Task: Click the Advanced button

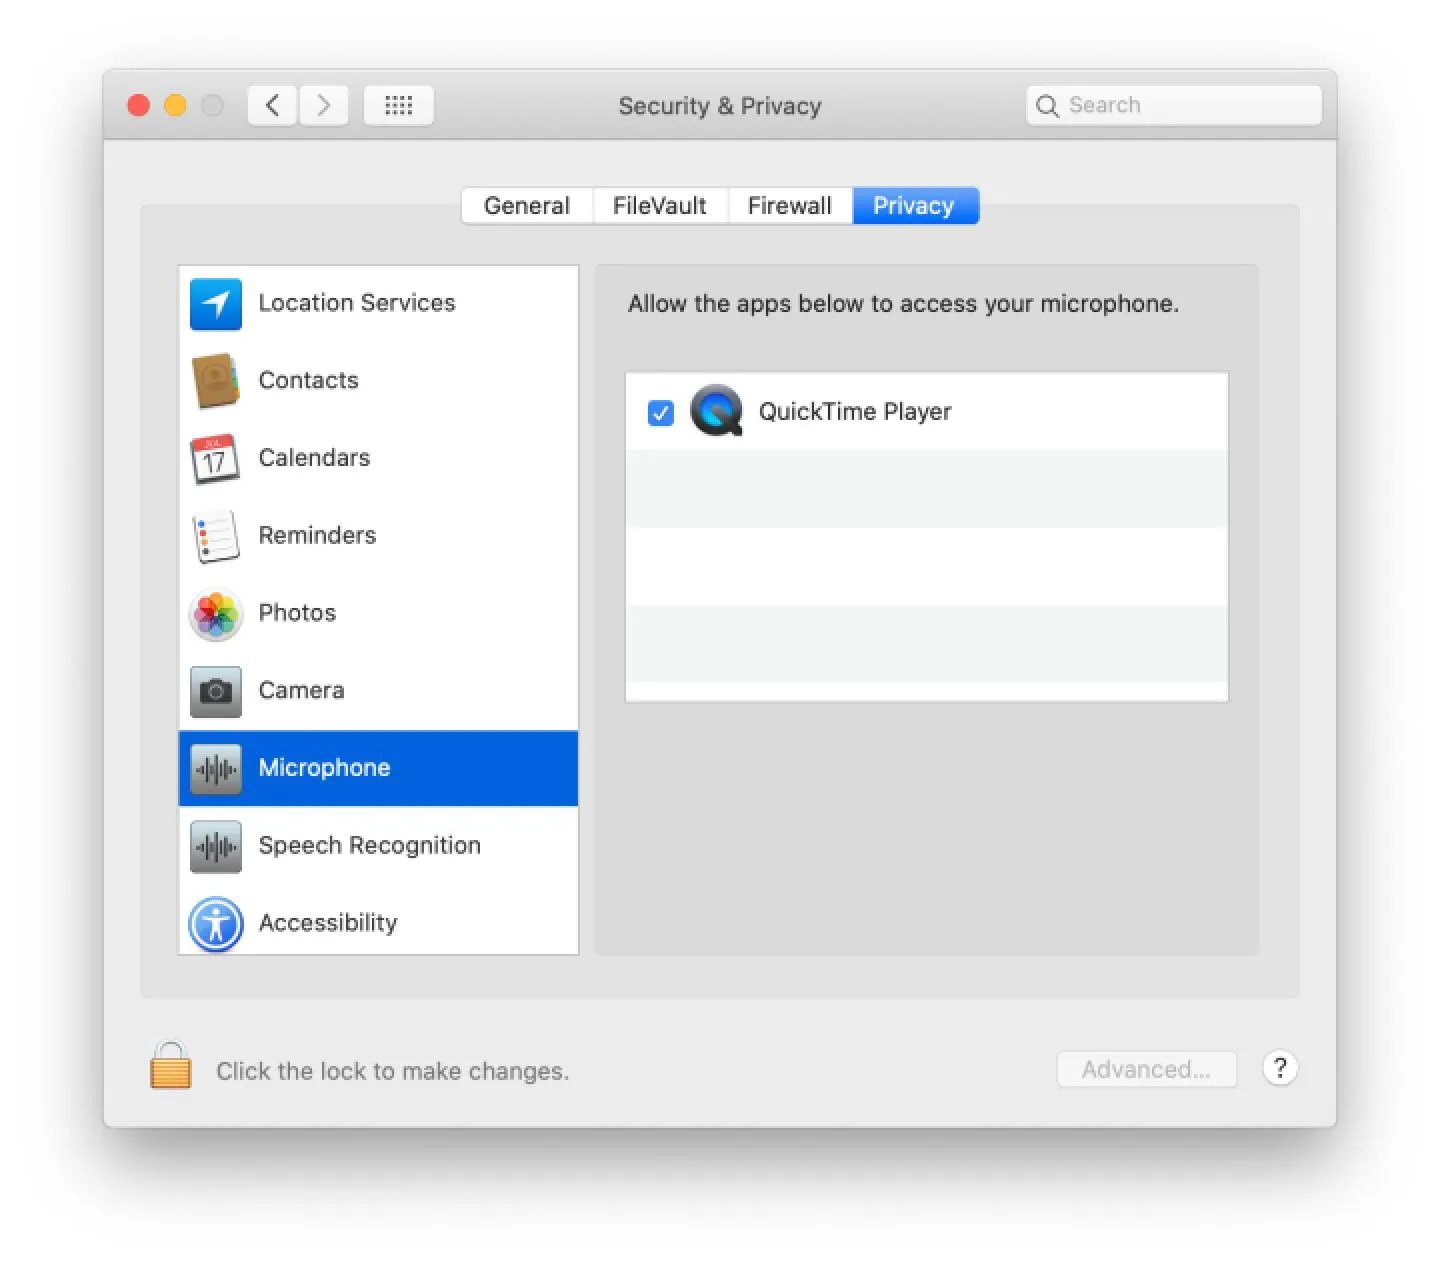Action: [x=1146, y=1069]
